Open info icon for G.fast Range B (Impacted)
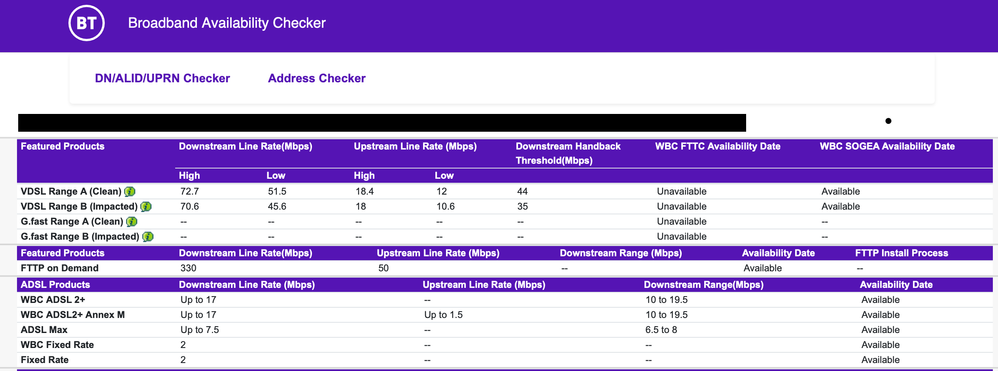This screenshot has width=998, height=371. (x=147, y=237)
